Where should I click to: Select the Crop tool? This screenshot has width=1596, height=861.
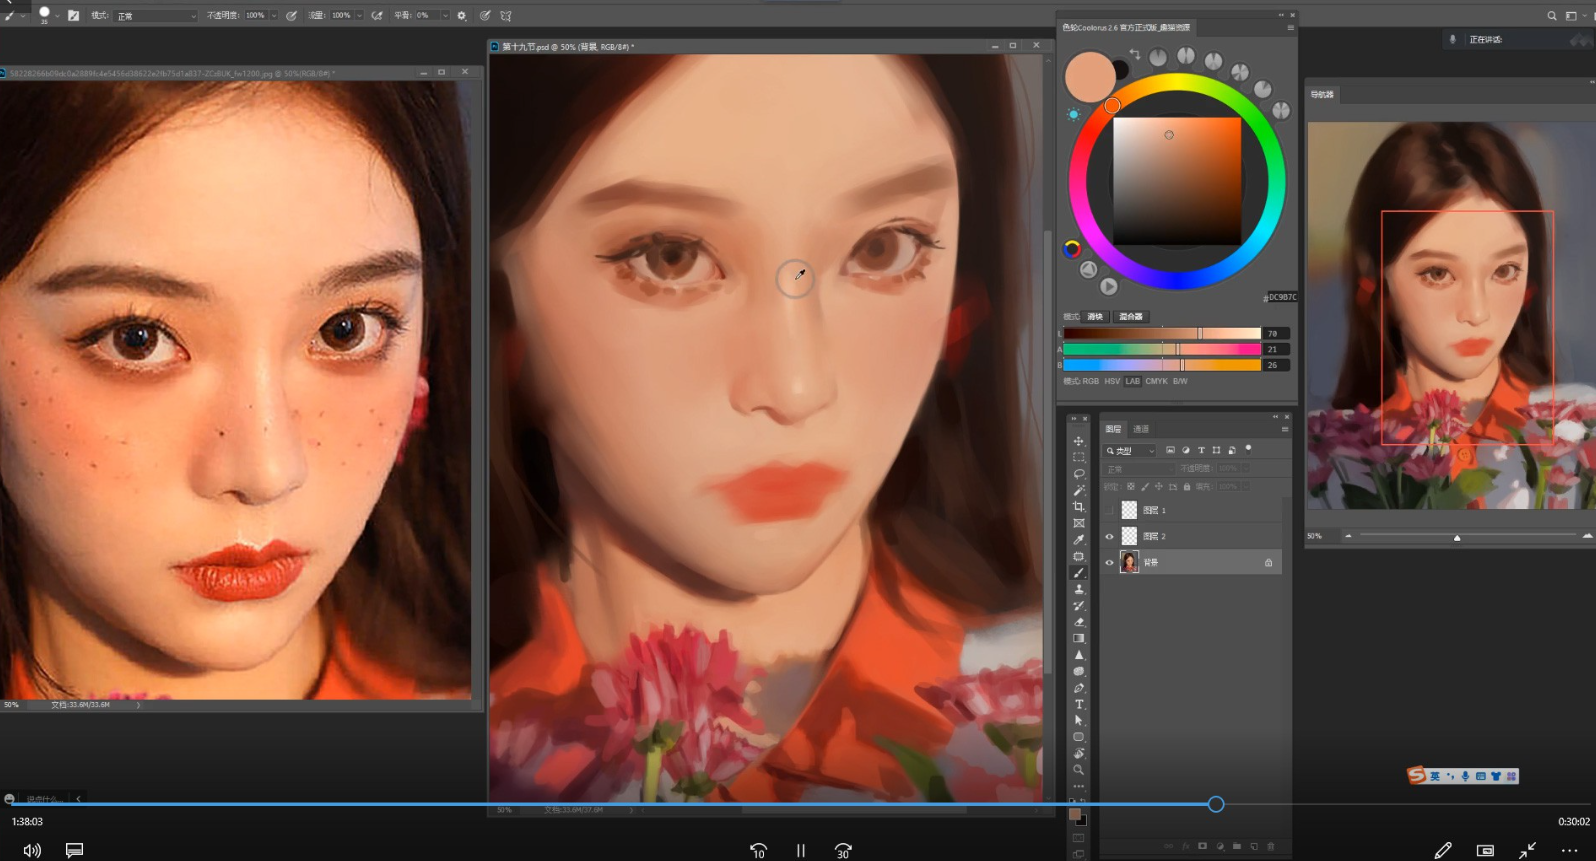tap(1078, 507)
